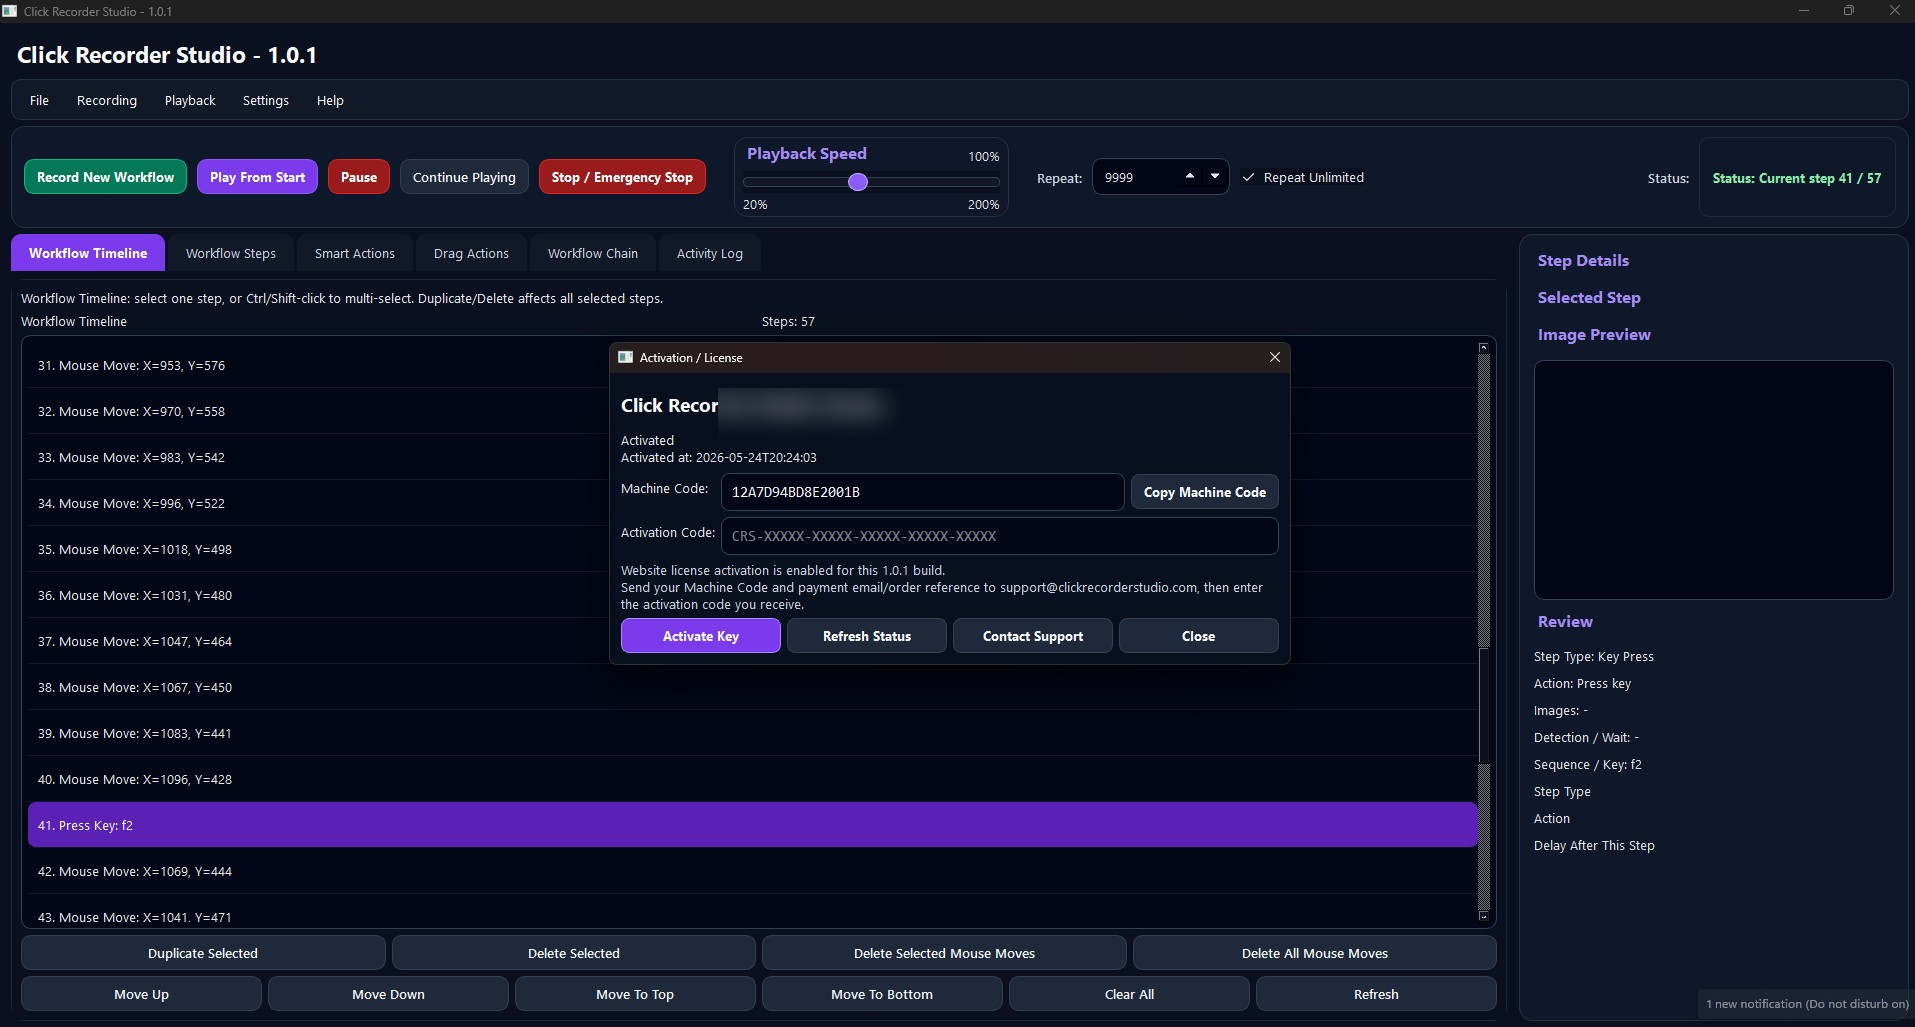The width and height of the screenshot is (1915, 1027).
Task: Click Record New Workflow button
Action: point(105,177)
